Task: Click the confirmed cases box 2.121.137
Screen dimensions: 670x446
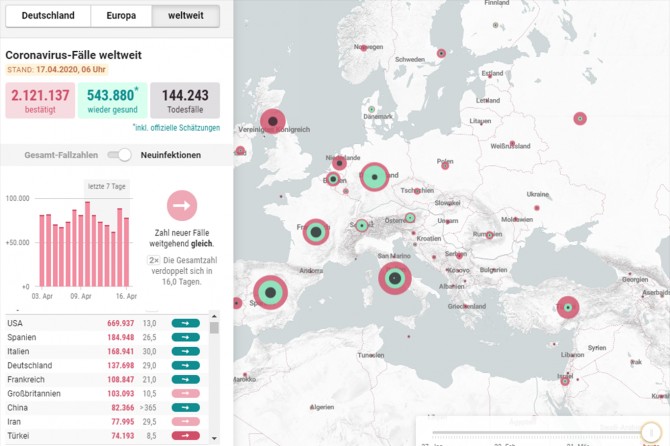Action: coord(40,100)
